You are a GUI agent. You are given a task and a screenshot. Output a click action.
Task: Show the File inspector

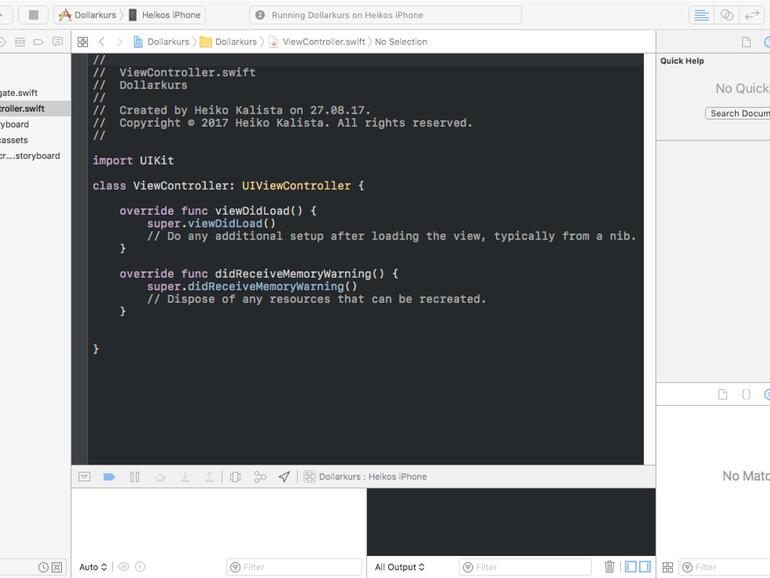746,42
